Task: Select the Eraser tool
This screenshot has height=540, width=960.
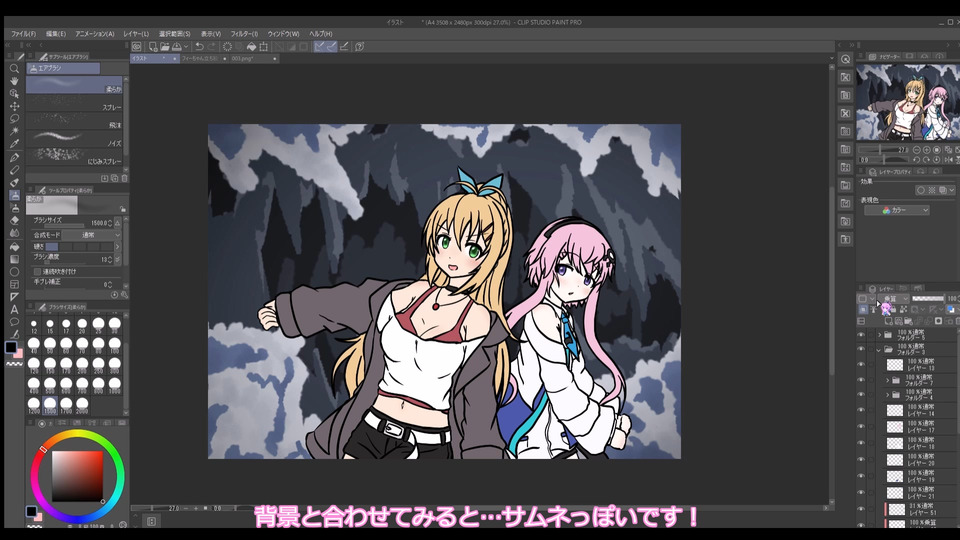Action: (14, 220)
